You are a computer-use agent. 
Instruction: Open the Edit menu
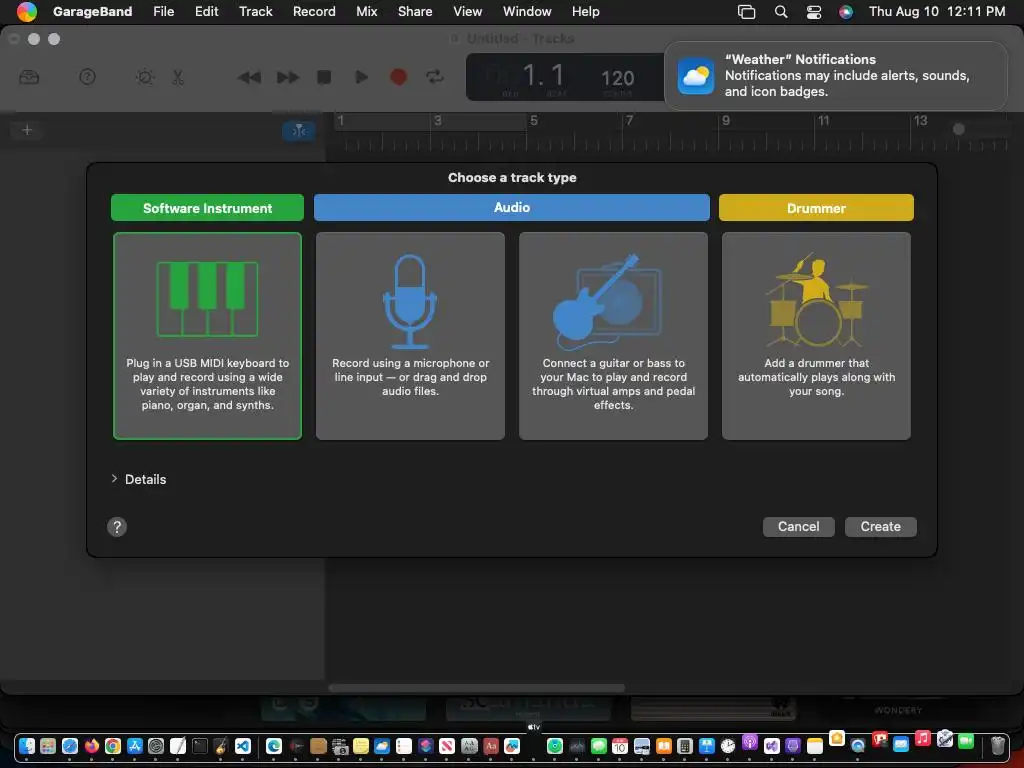click(206, 12)
